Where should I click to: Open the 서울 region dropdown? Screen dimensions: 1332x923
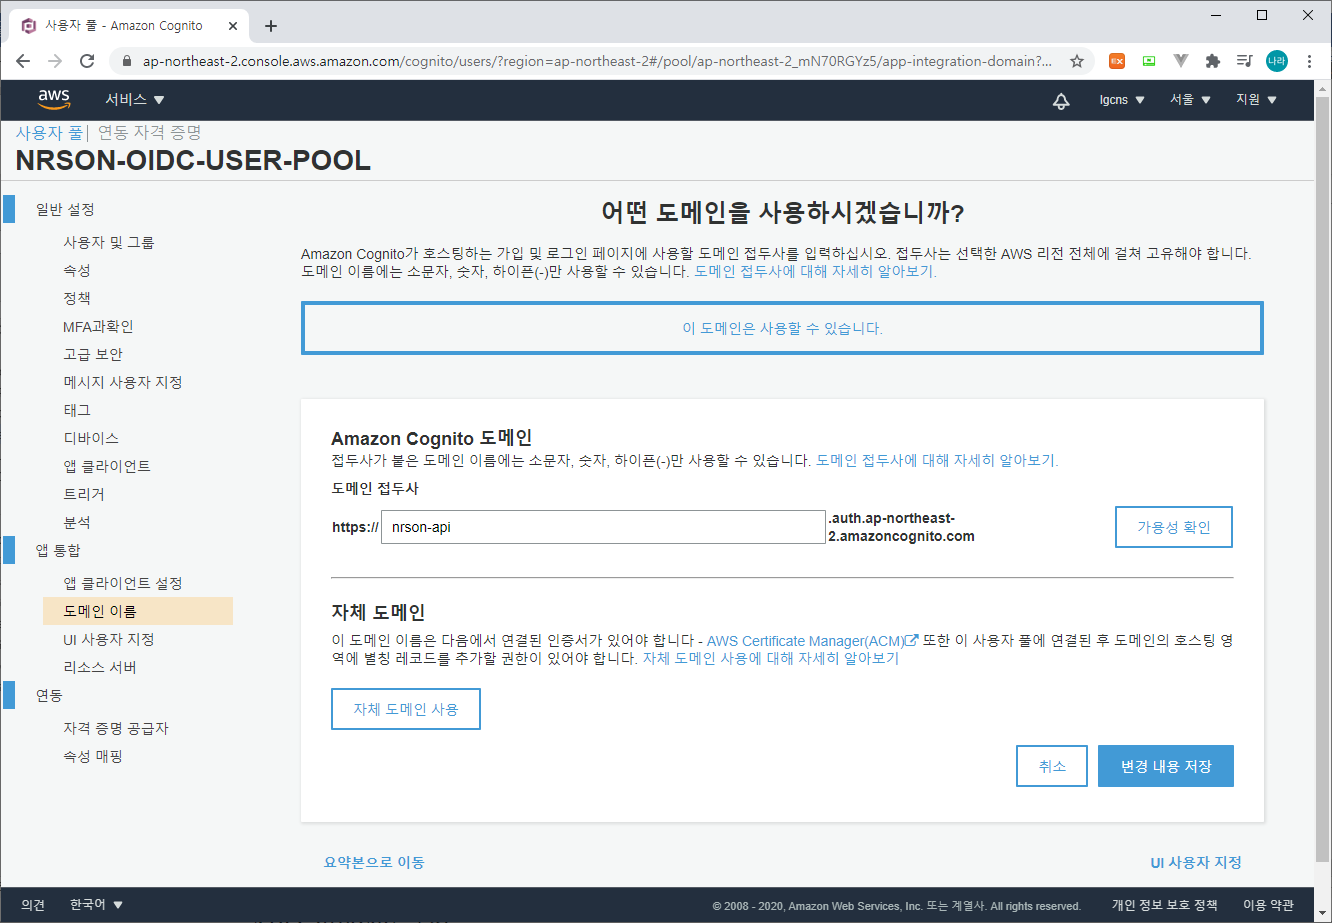tap(1190, 100)
